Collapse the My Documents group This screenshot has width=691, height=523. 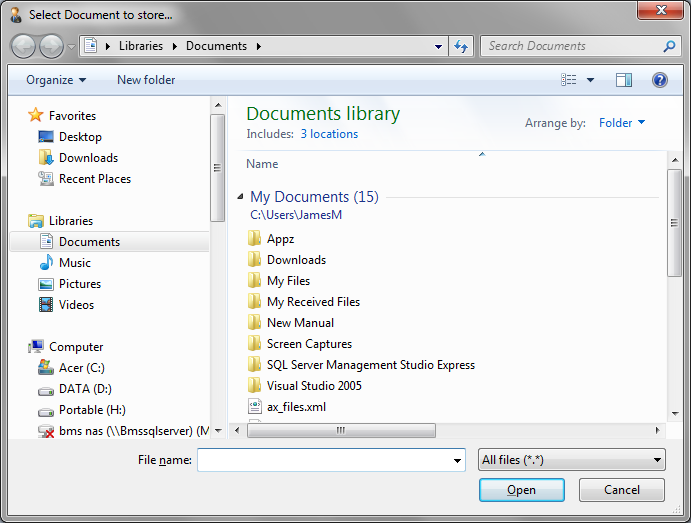click(240, 197)
